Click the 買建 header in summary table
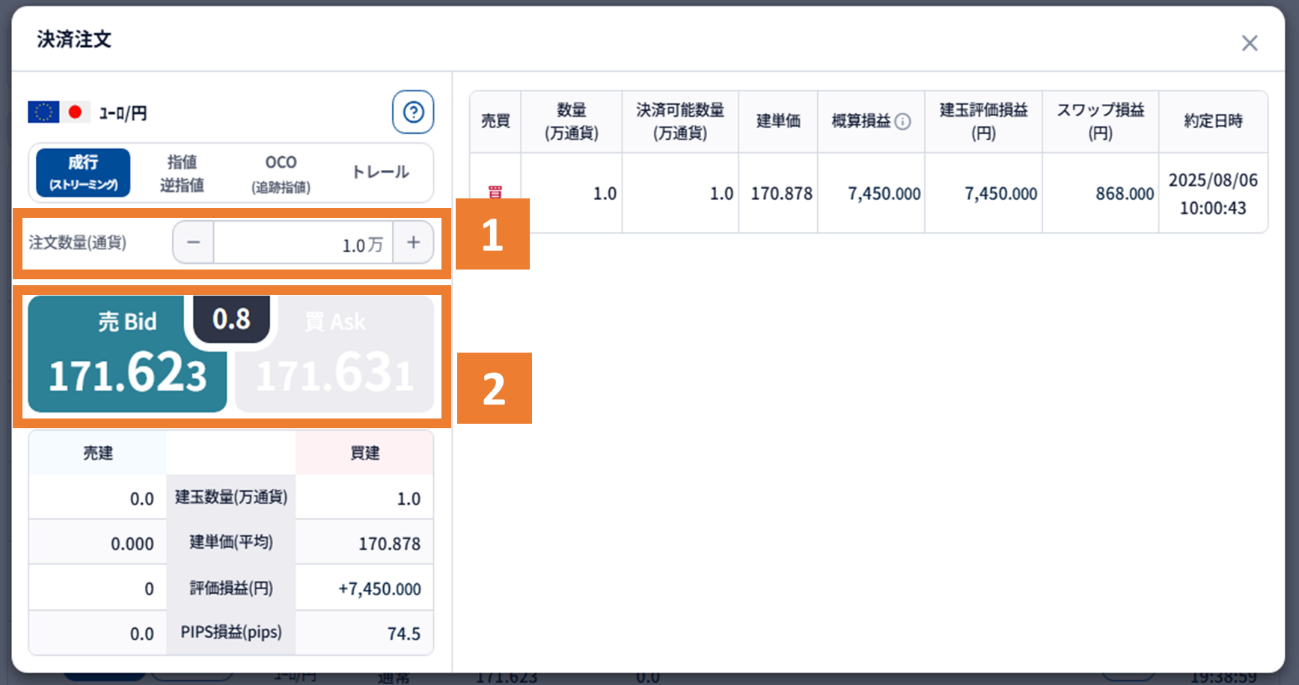1299x685 pixels. click(364, 453)
